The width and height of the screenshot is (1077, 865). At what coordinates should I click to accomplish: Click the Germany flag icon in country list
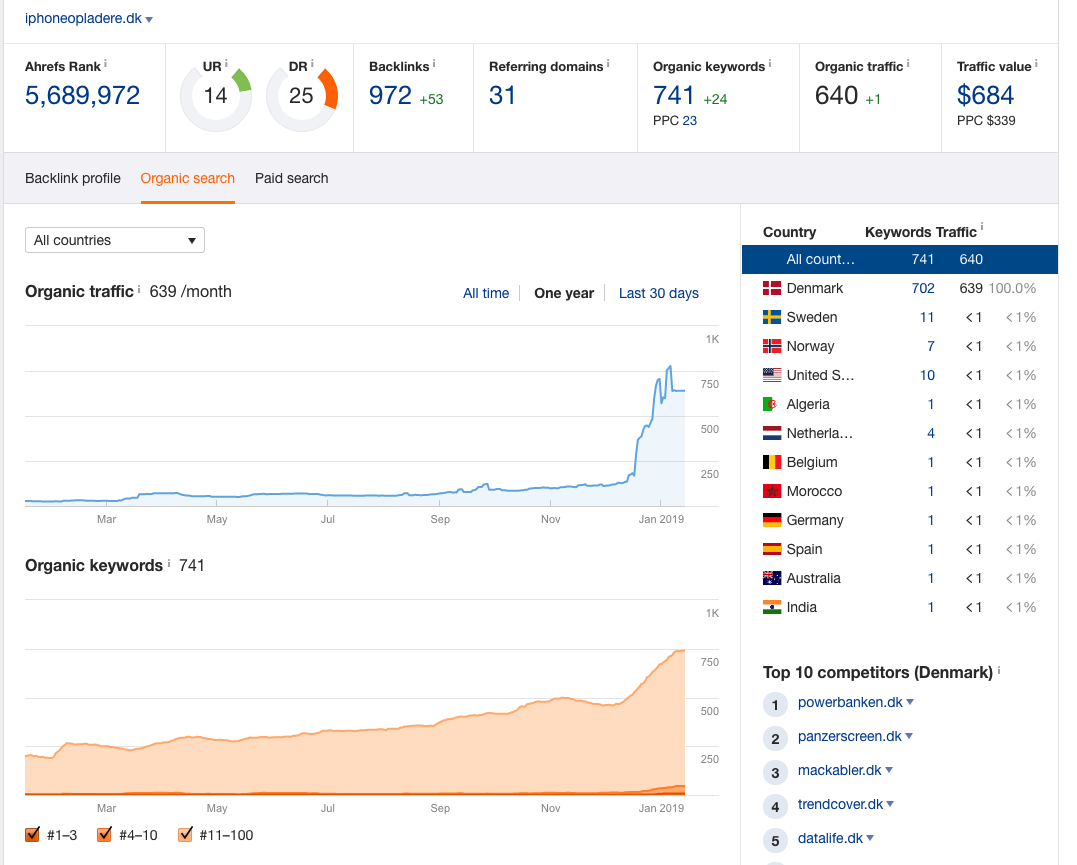point(771,520)
